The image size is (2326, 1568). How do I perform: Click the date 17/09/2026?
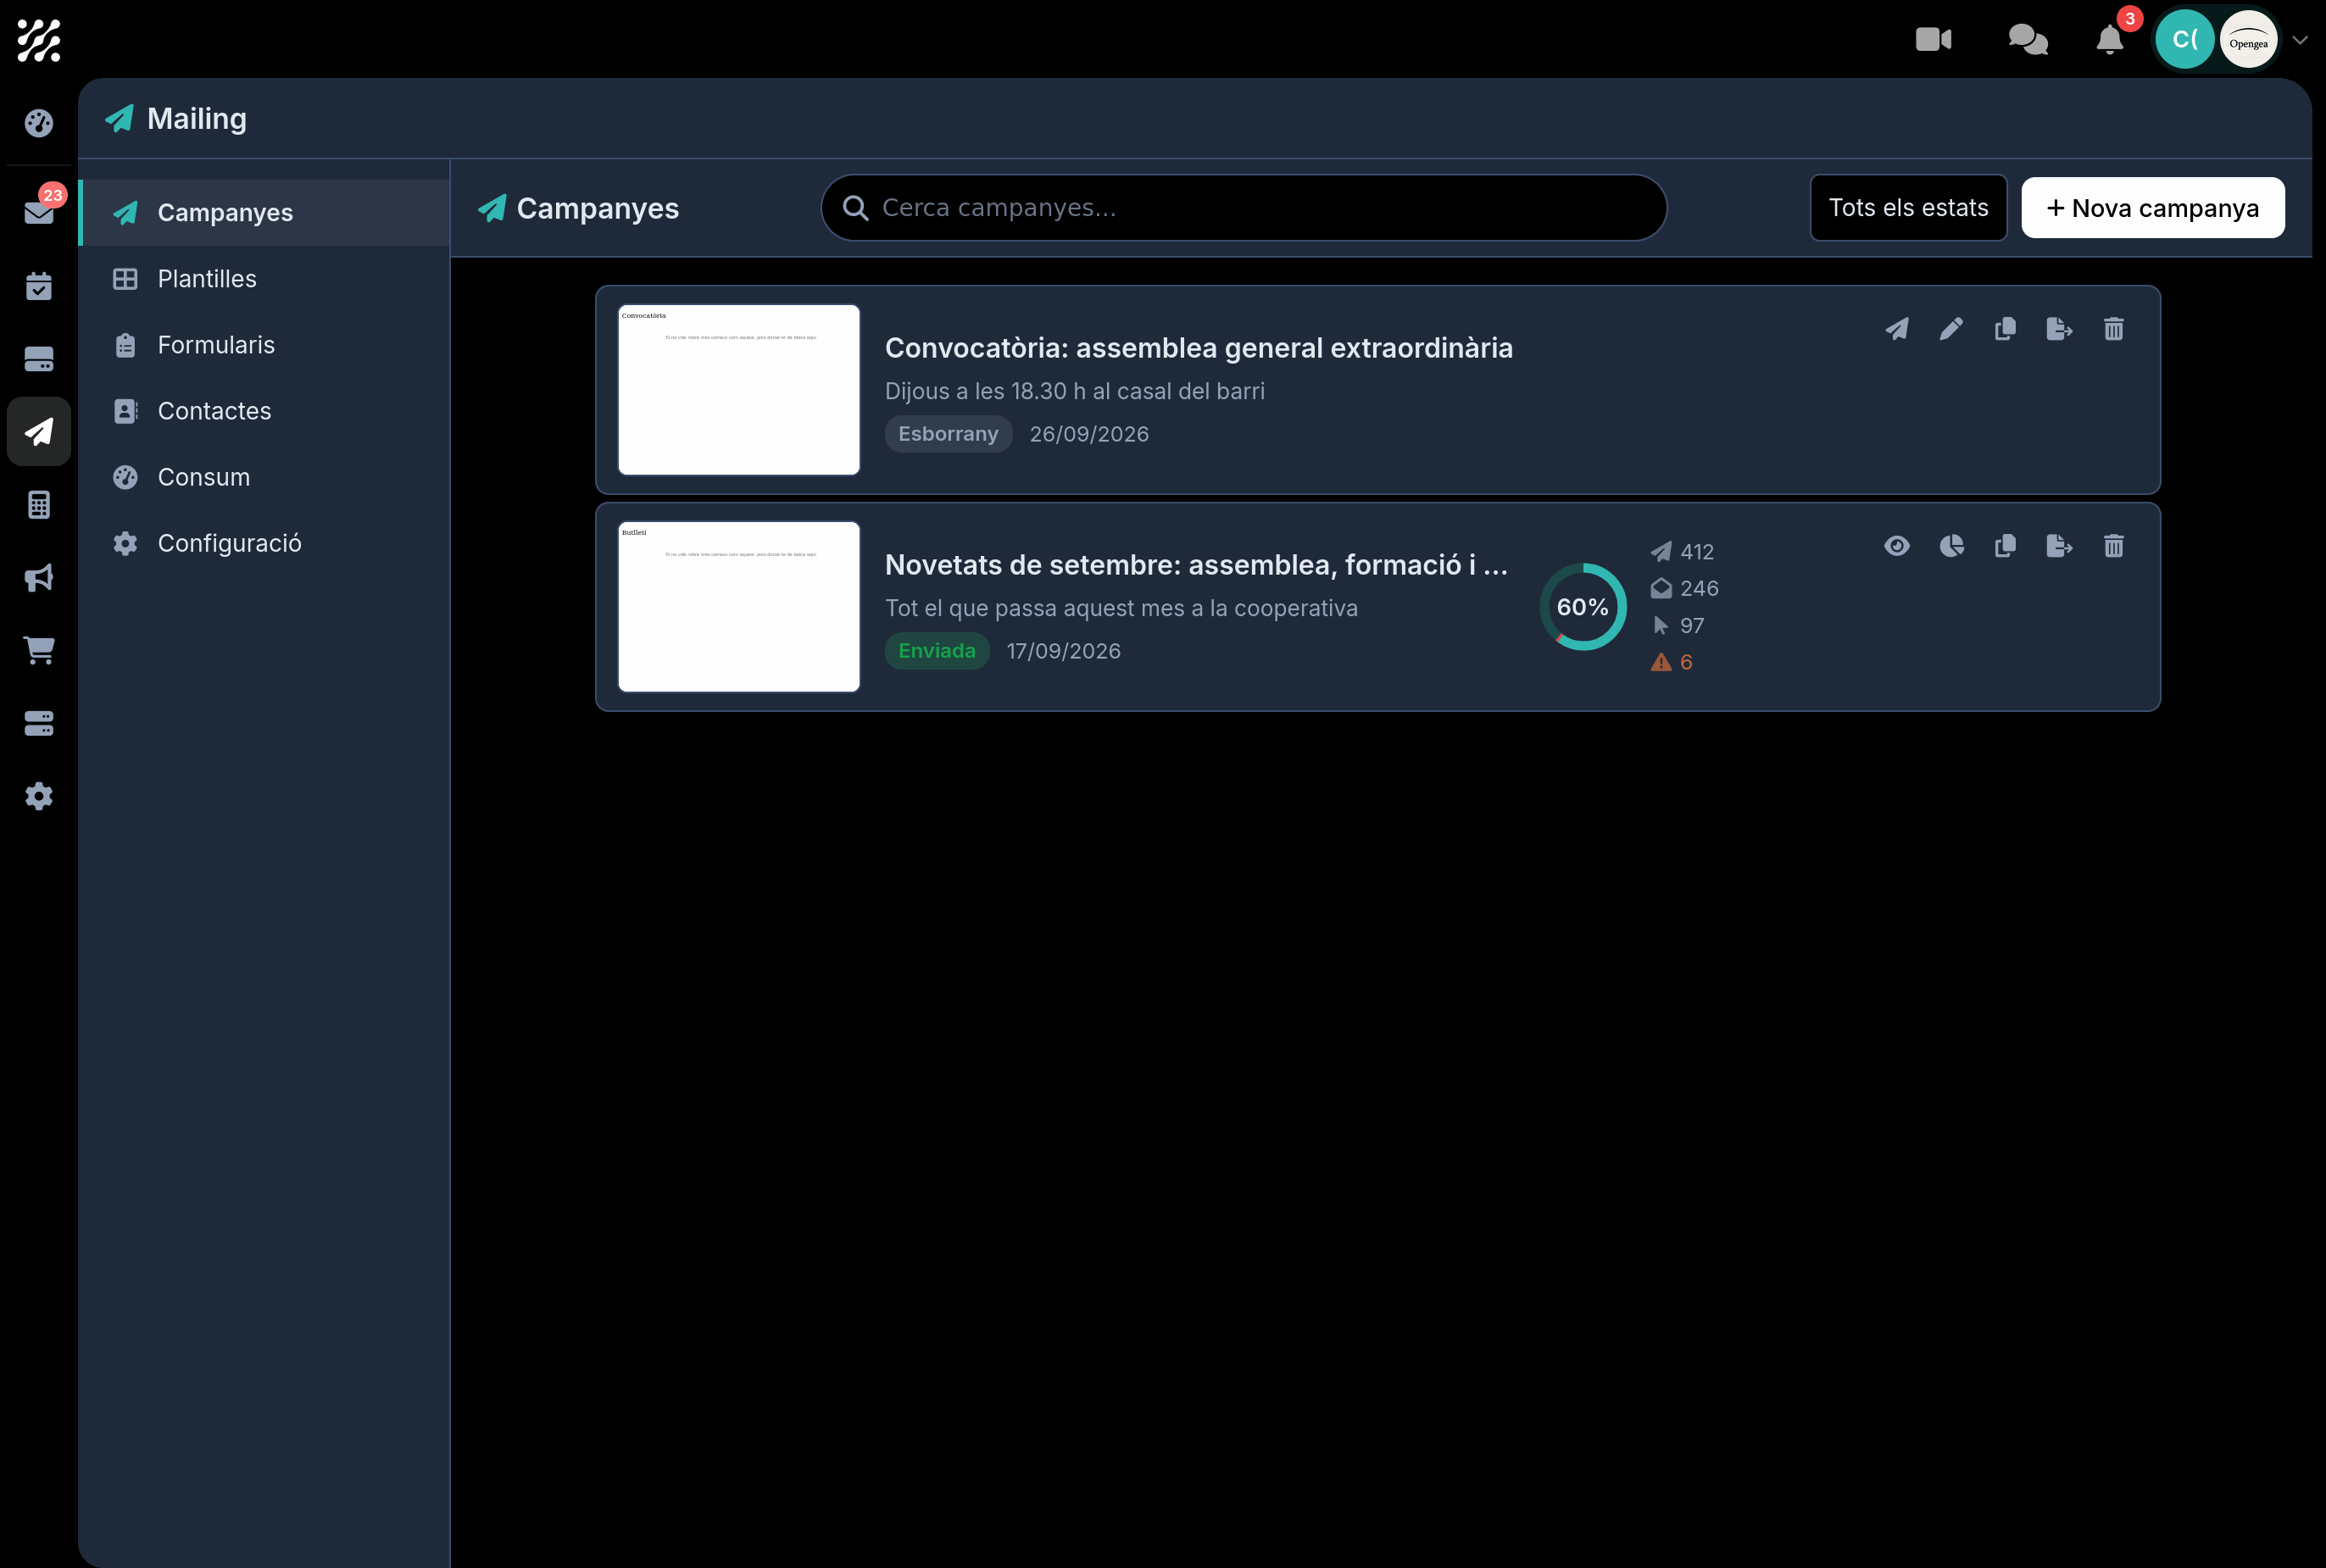click(x=1063, y=651)
